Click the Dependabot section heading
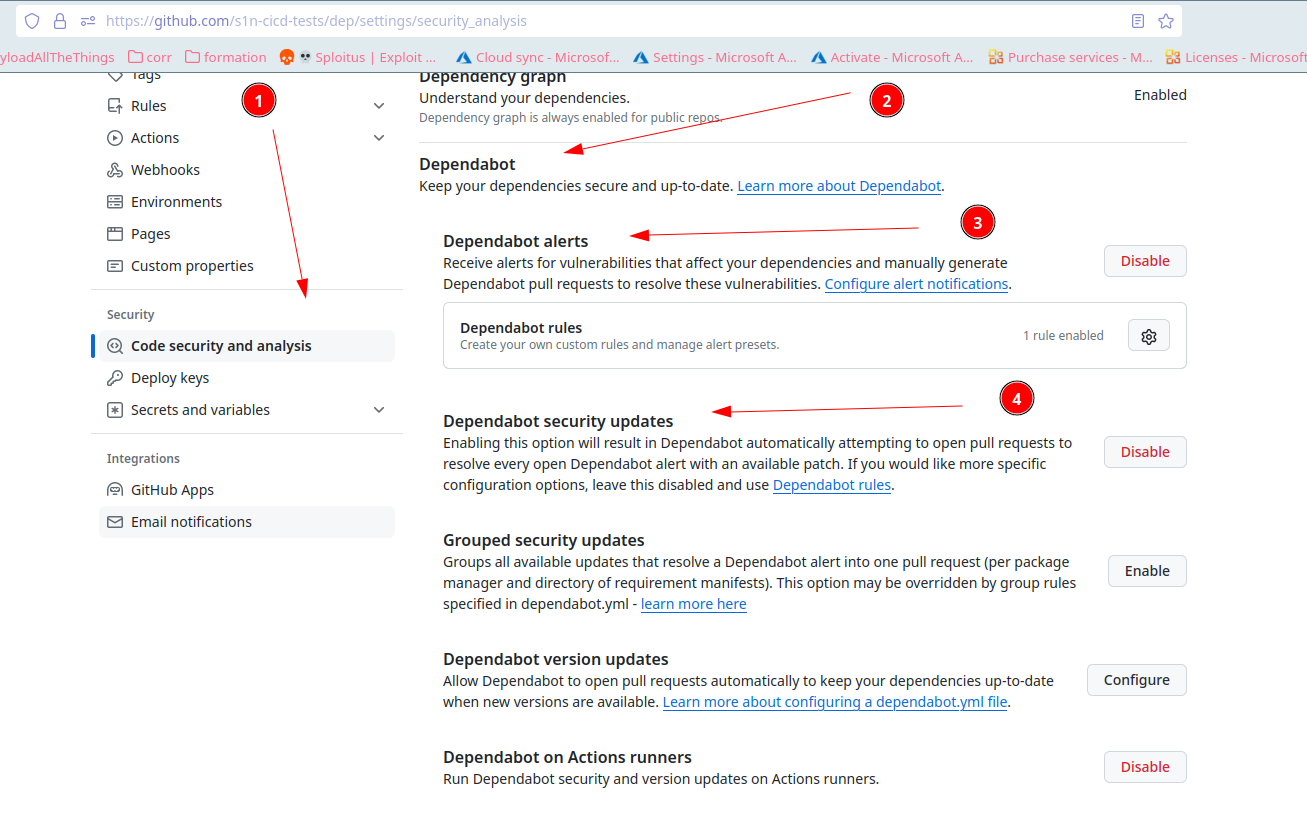1307x819 pixels. [x=467, y=164]
